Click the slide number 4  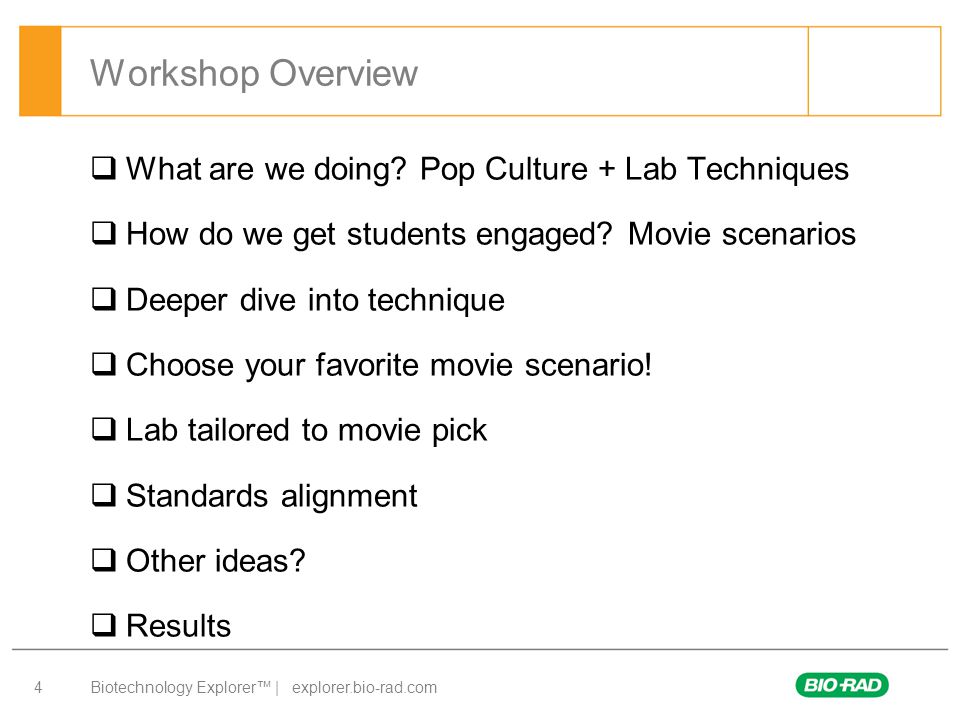pos(38,688)
